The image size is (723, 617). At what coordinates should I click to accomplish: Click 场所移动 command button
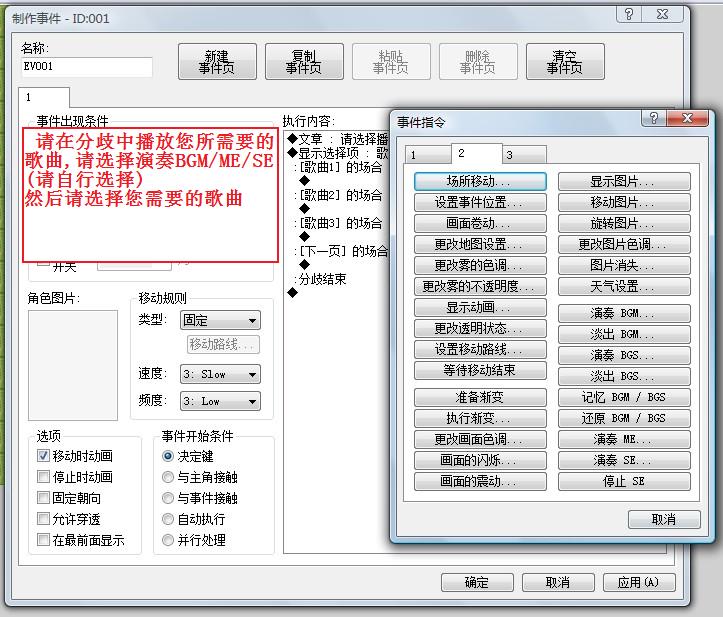(x=480, y=181)
